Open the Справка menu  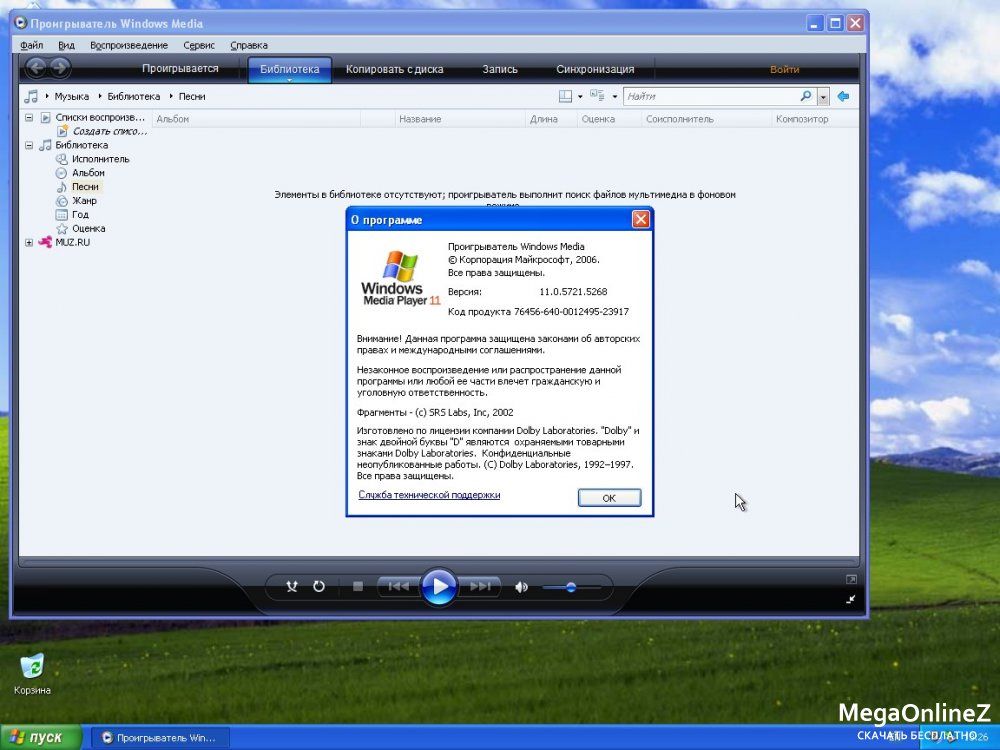[x=249, y=45]
